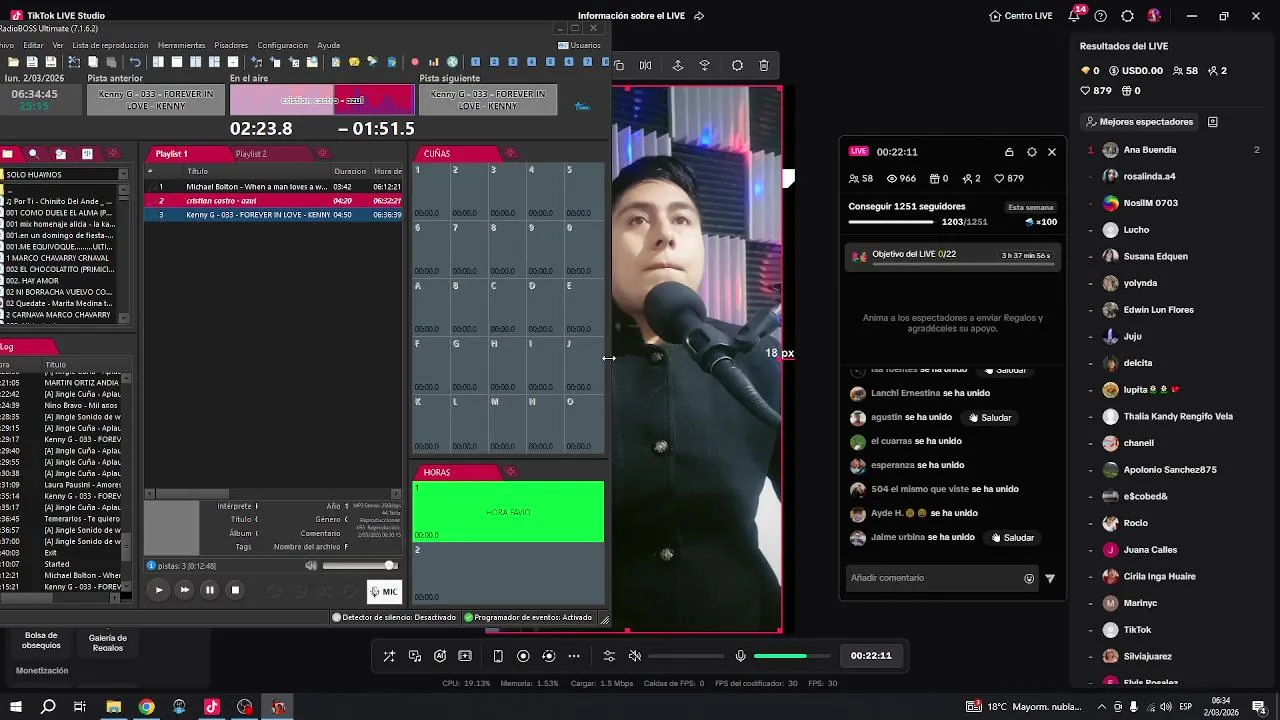The width and height of the screenshot is (1280, 720).
Task: Adjust the green microphone volume slider
Action: tap(792, 656)
